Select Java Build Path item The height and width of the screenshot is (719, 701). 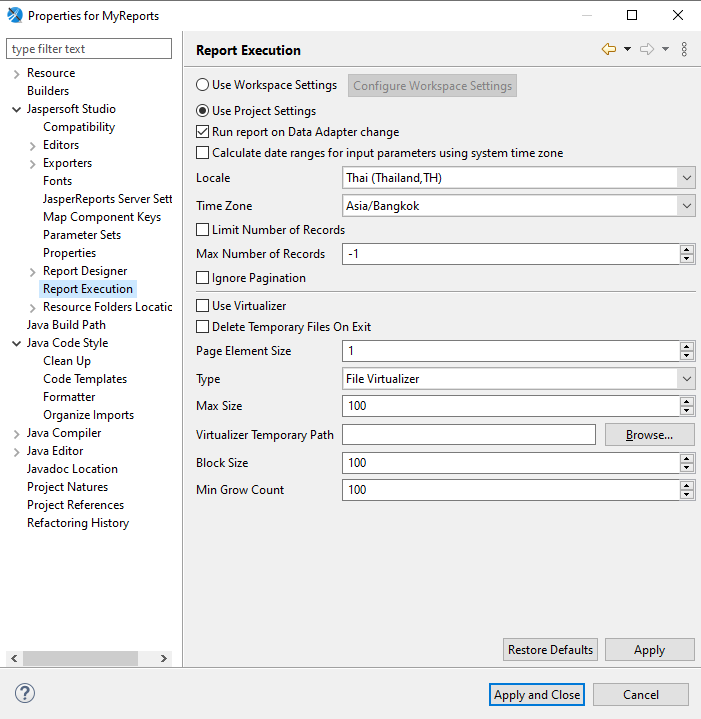click(x=66, y=325)
